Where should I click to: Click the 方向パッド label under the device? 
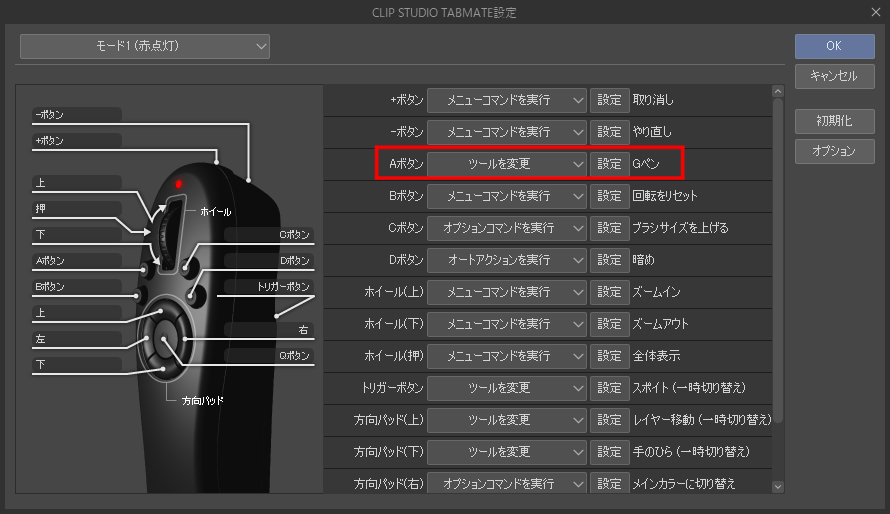click(x=203, y=401)
